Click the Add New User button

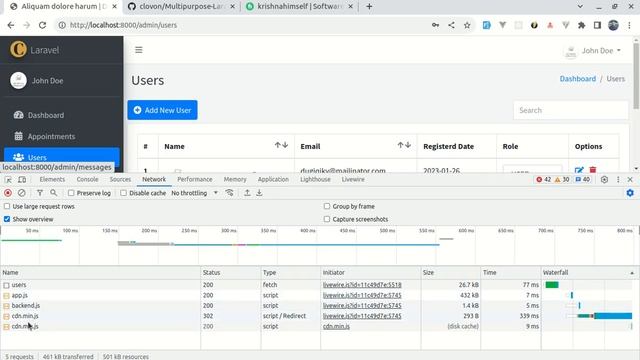point(162,110)
